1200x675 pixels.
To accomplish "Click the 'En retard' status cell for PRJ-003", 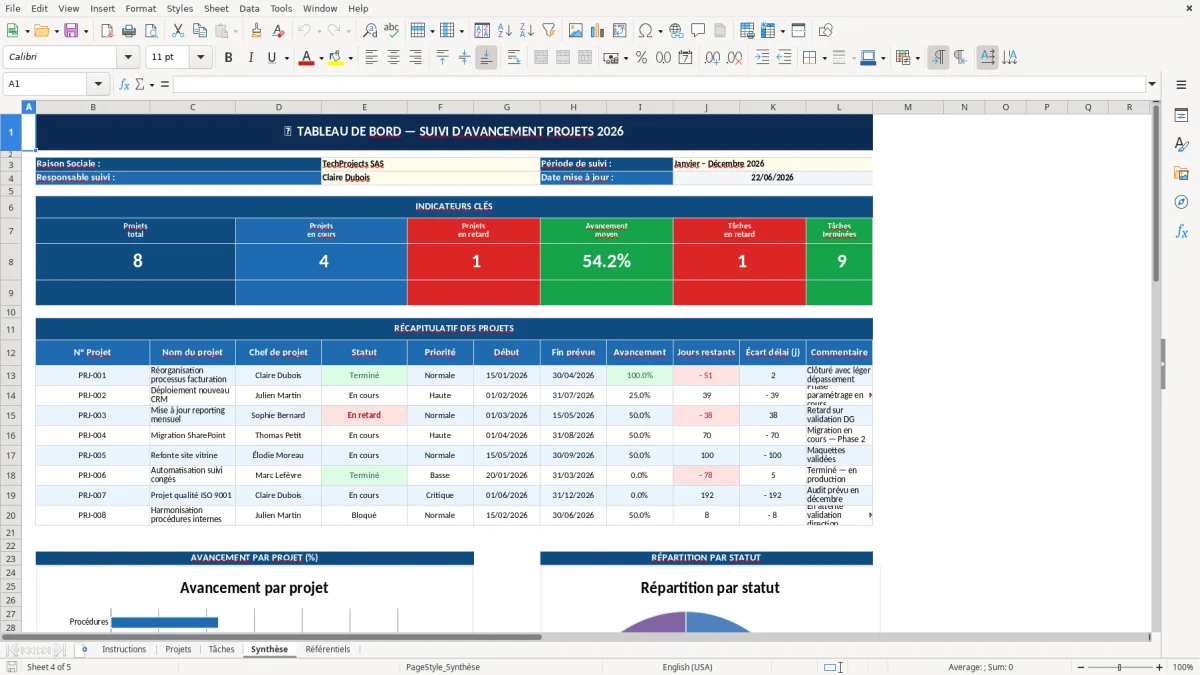I will pos(364,415).
